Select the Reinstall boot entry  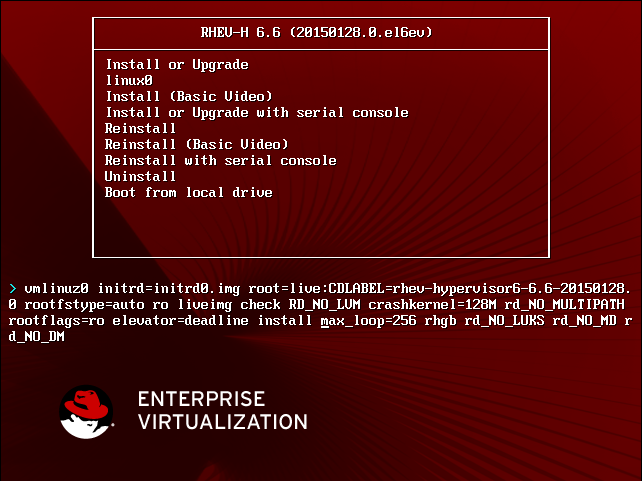[140, 128]
